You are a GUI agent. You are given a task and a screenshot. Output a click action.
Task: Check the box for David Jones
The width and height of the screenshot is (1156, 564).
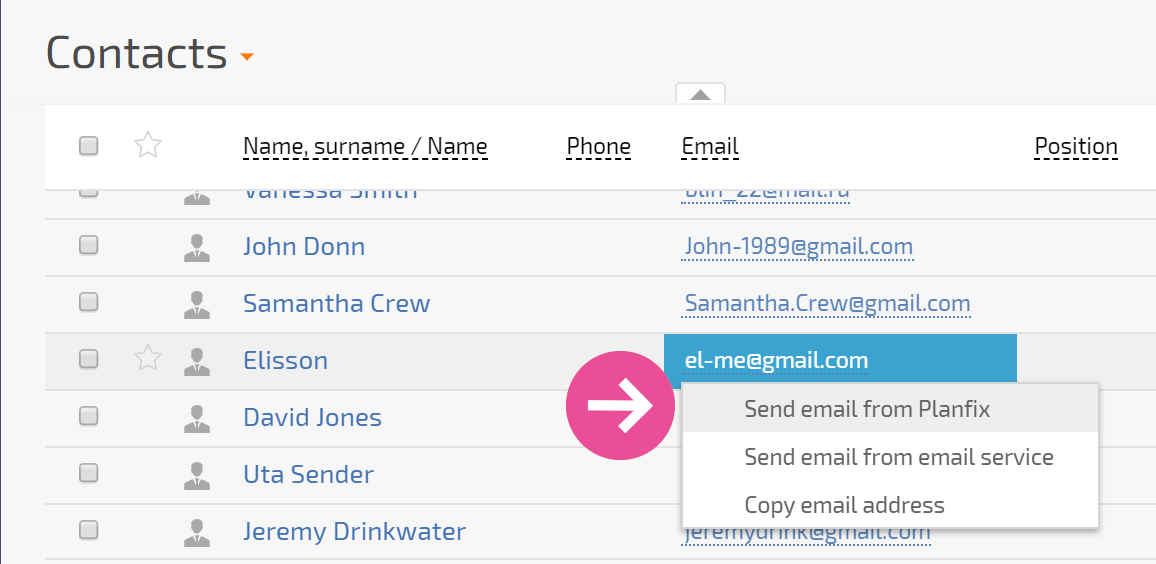(x=88, y=416)
